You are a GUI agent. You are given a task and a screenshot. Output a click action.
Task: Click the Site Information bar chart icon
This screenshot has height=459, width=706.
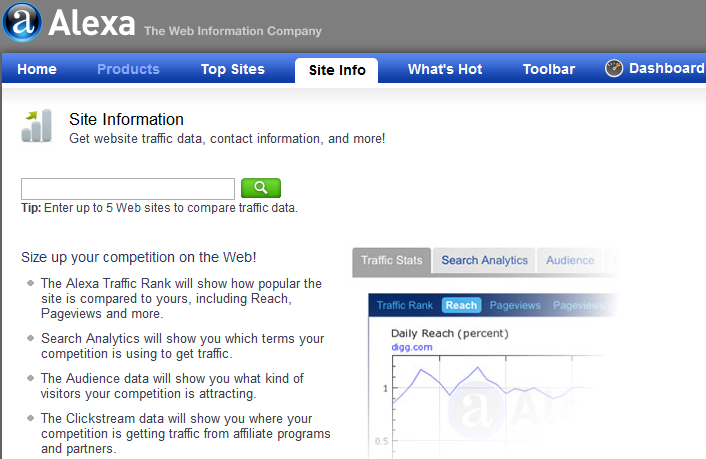click(x=36, y=126)
